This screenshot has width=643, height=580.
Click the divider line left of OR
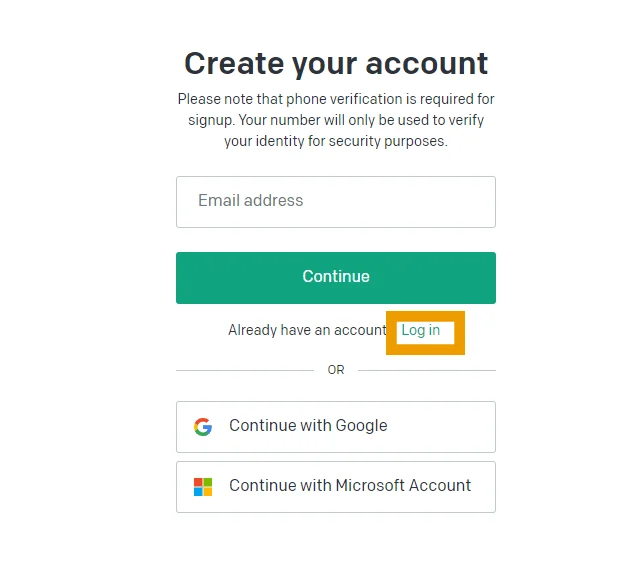pyautogui.click(x=244, y=370)
